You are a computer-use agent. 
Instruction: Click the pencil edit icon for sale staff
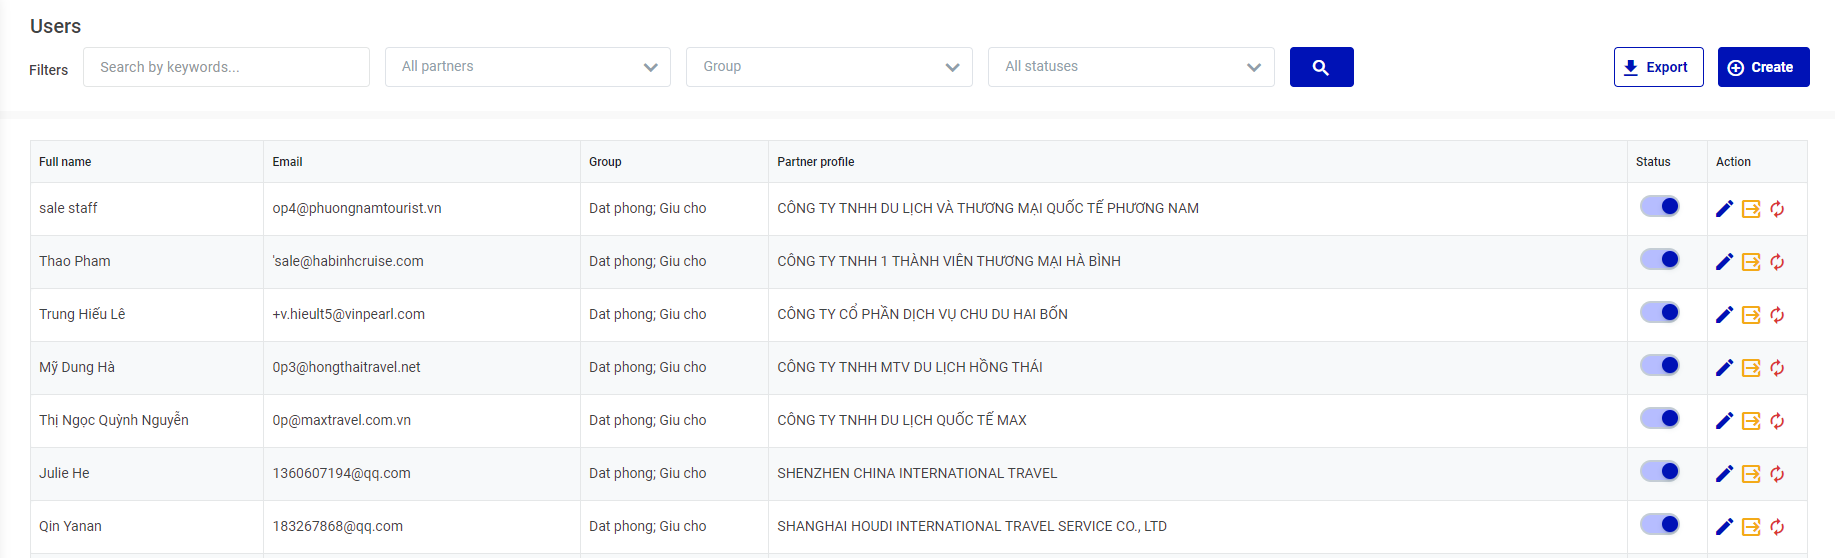click(x=1724, y=209)
